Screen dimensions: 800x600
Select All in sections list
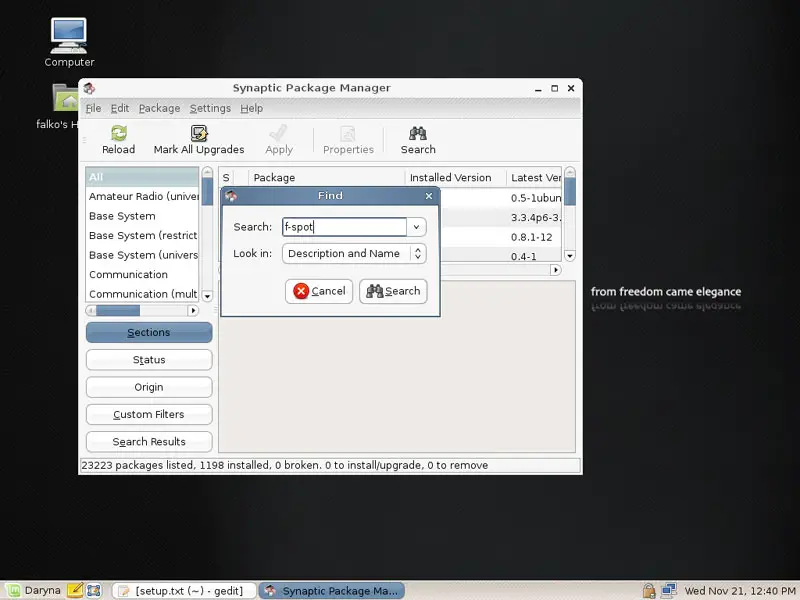coord(142,177)
